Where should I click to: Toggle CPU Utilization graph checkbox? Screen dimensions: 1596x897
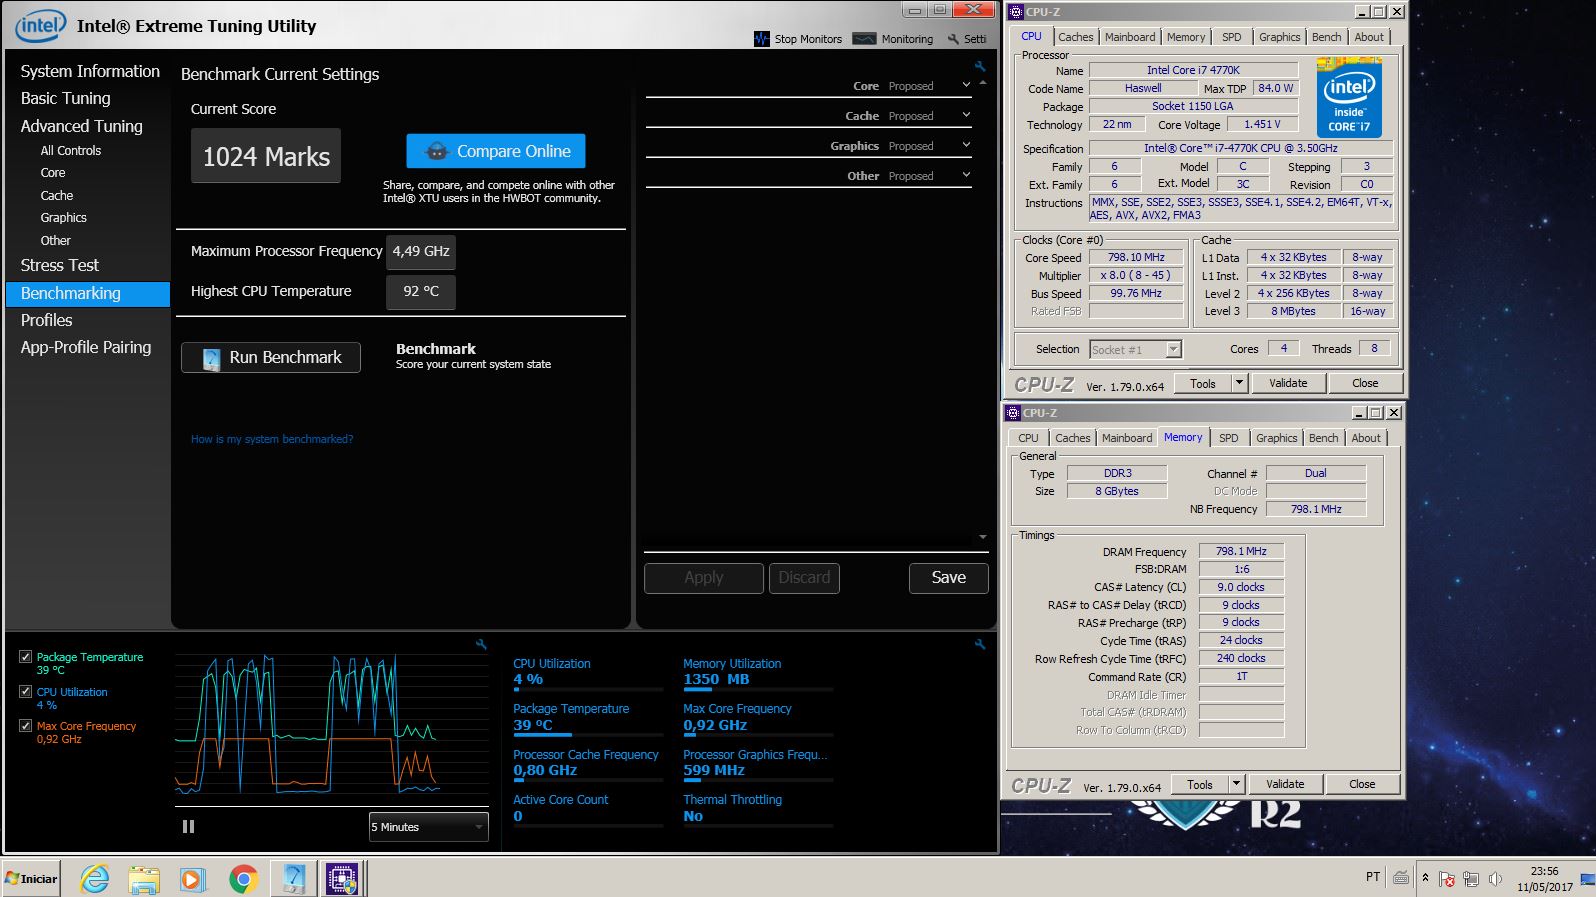pos(25,691)
